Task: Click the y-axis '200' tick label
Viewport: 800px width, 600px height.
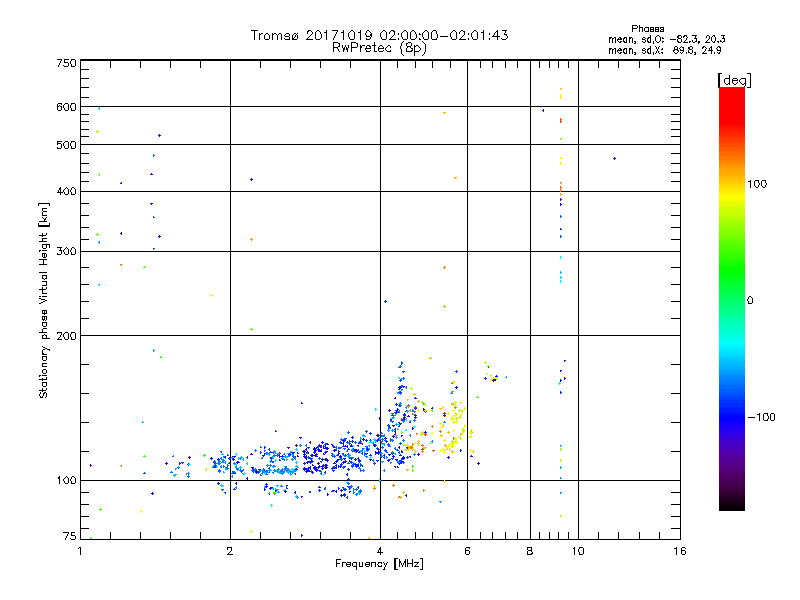Action: pos(66,336)
